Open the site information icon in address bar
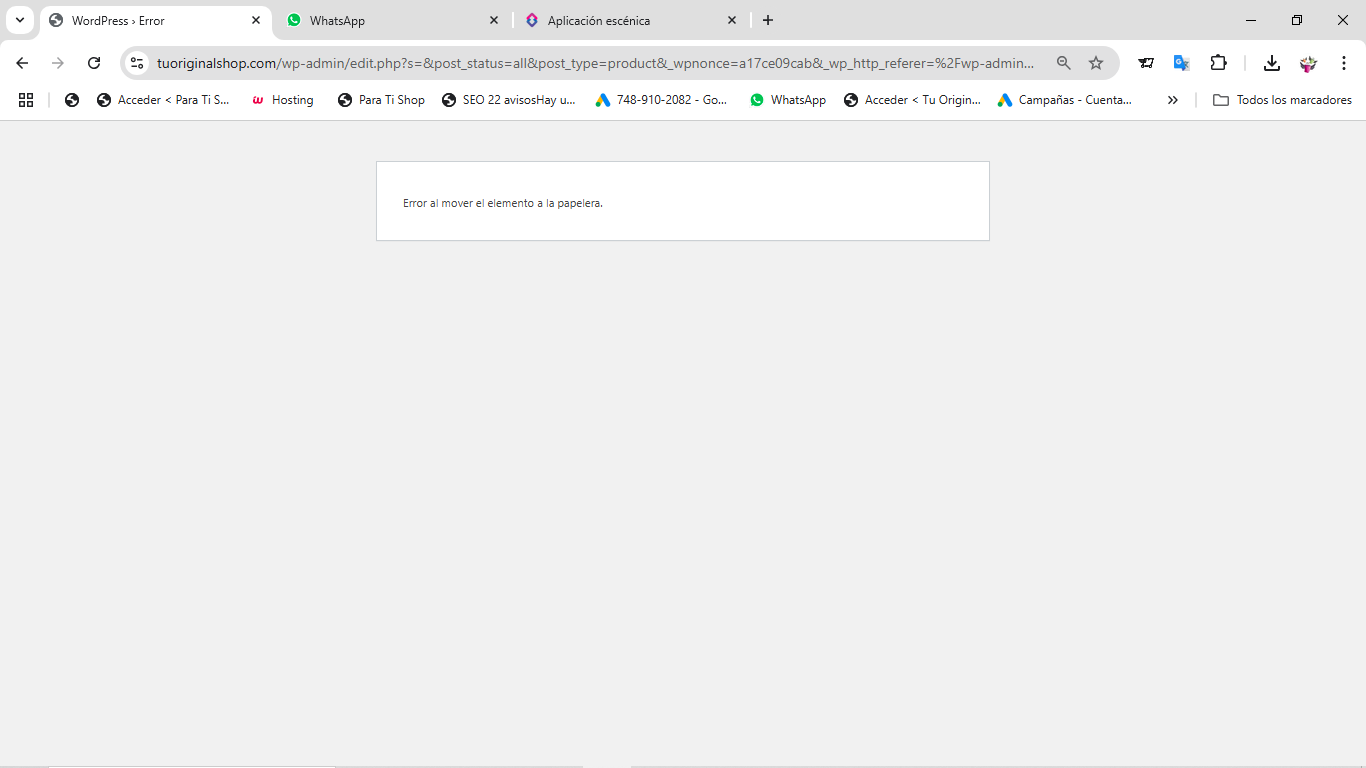1366x768 pixels. coord(137,63)
